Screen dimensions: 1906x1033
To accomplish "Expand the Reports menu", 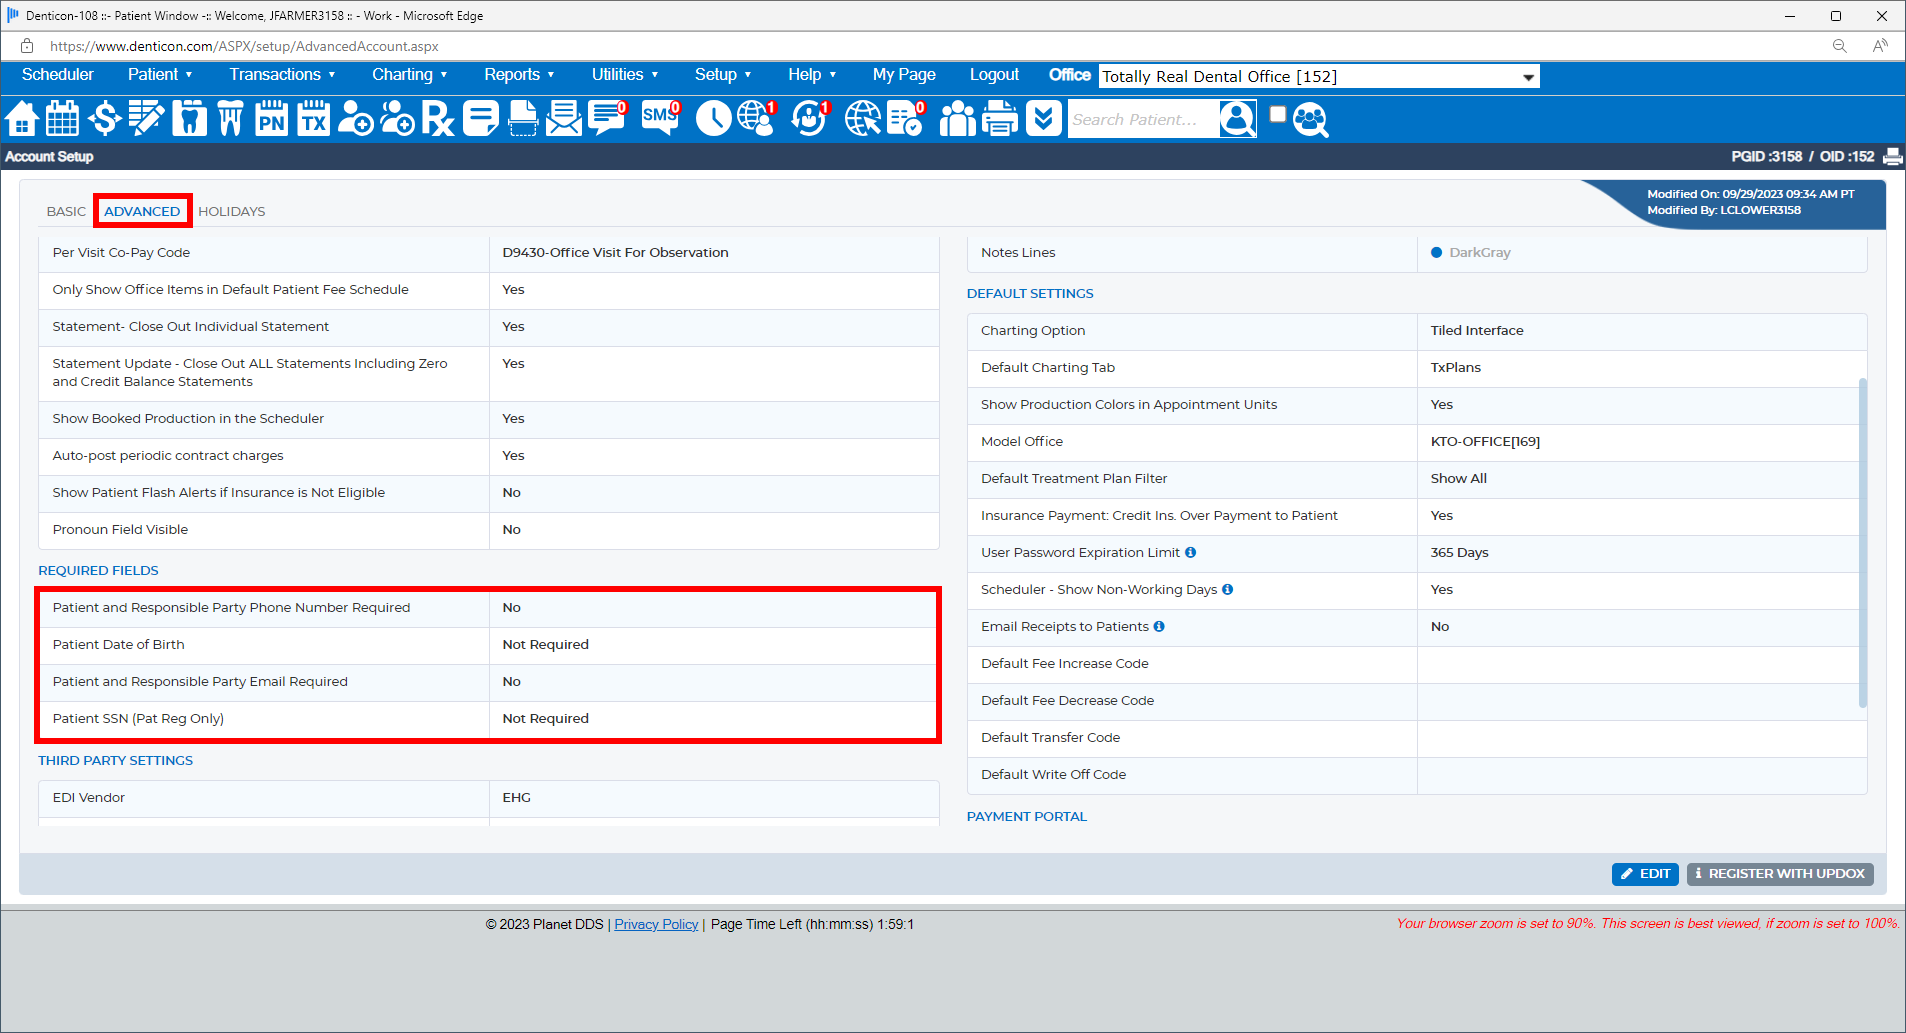I will point(519,74).
